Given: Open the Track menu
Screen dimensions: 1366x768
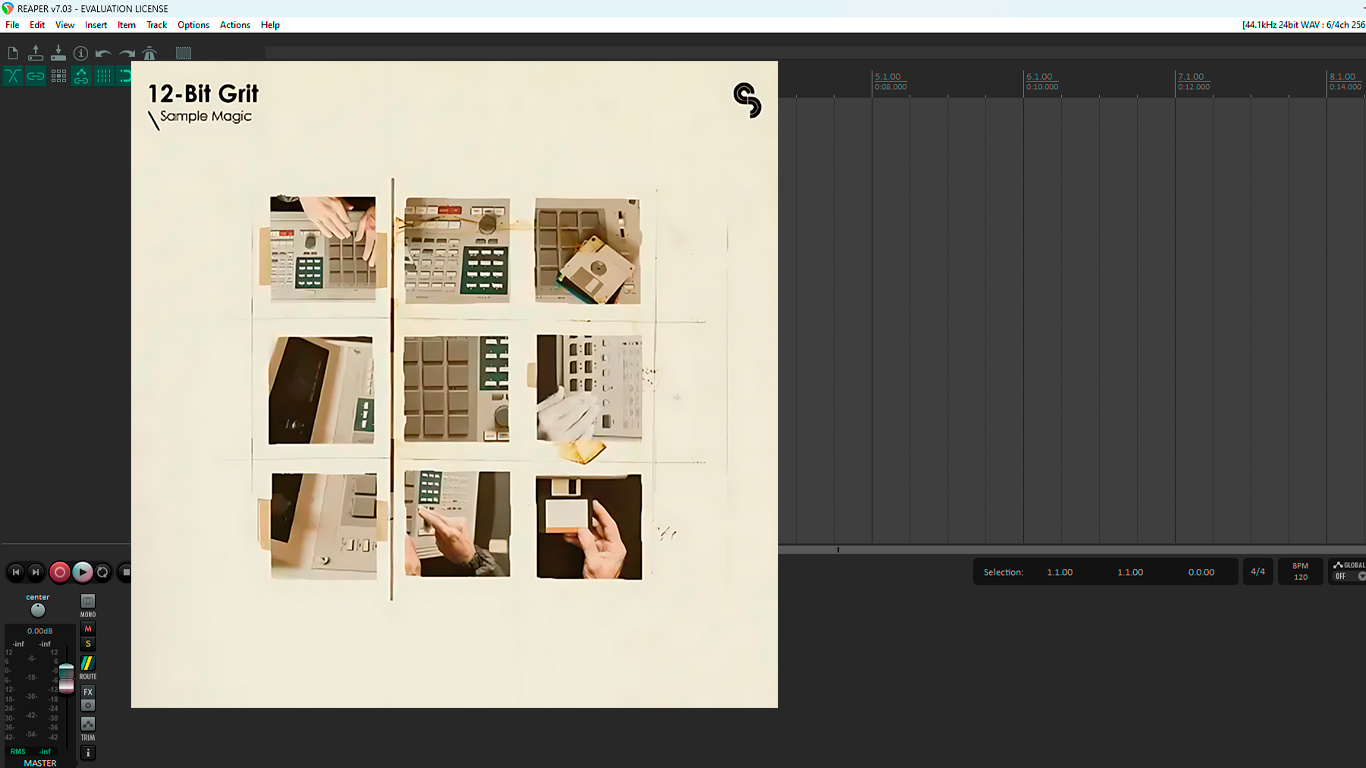Looking at the screenshot, I should click(157, 25).
